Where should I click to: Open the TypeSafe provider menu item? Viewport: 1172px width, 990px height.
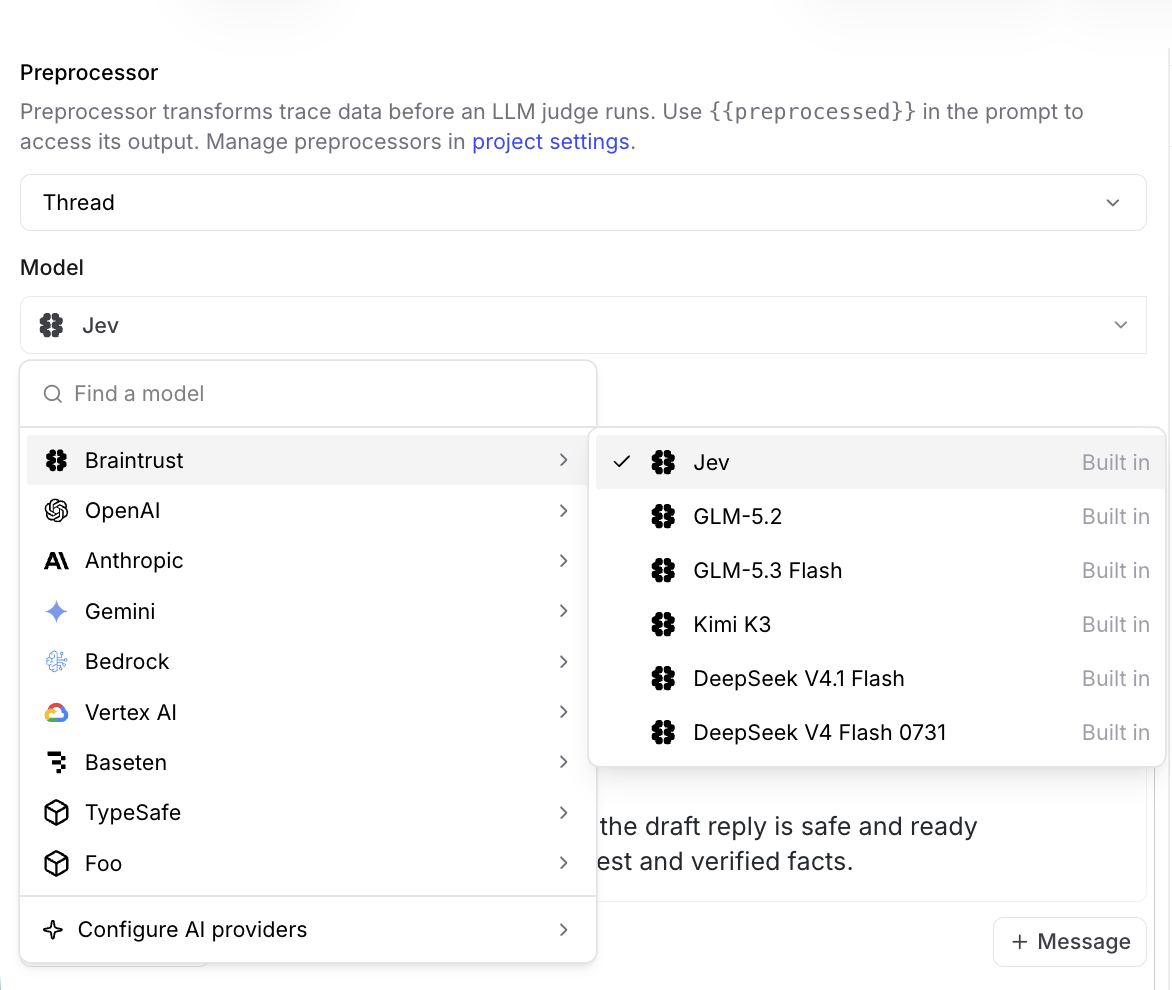point(308,812)
